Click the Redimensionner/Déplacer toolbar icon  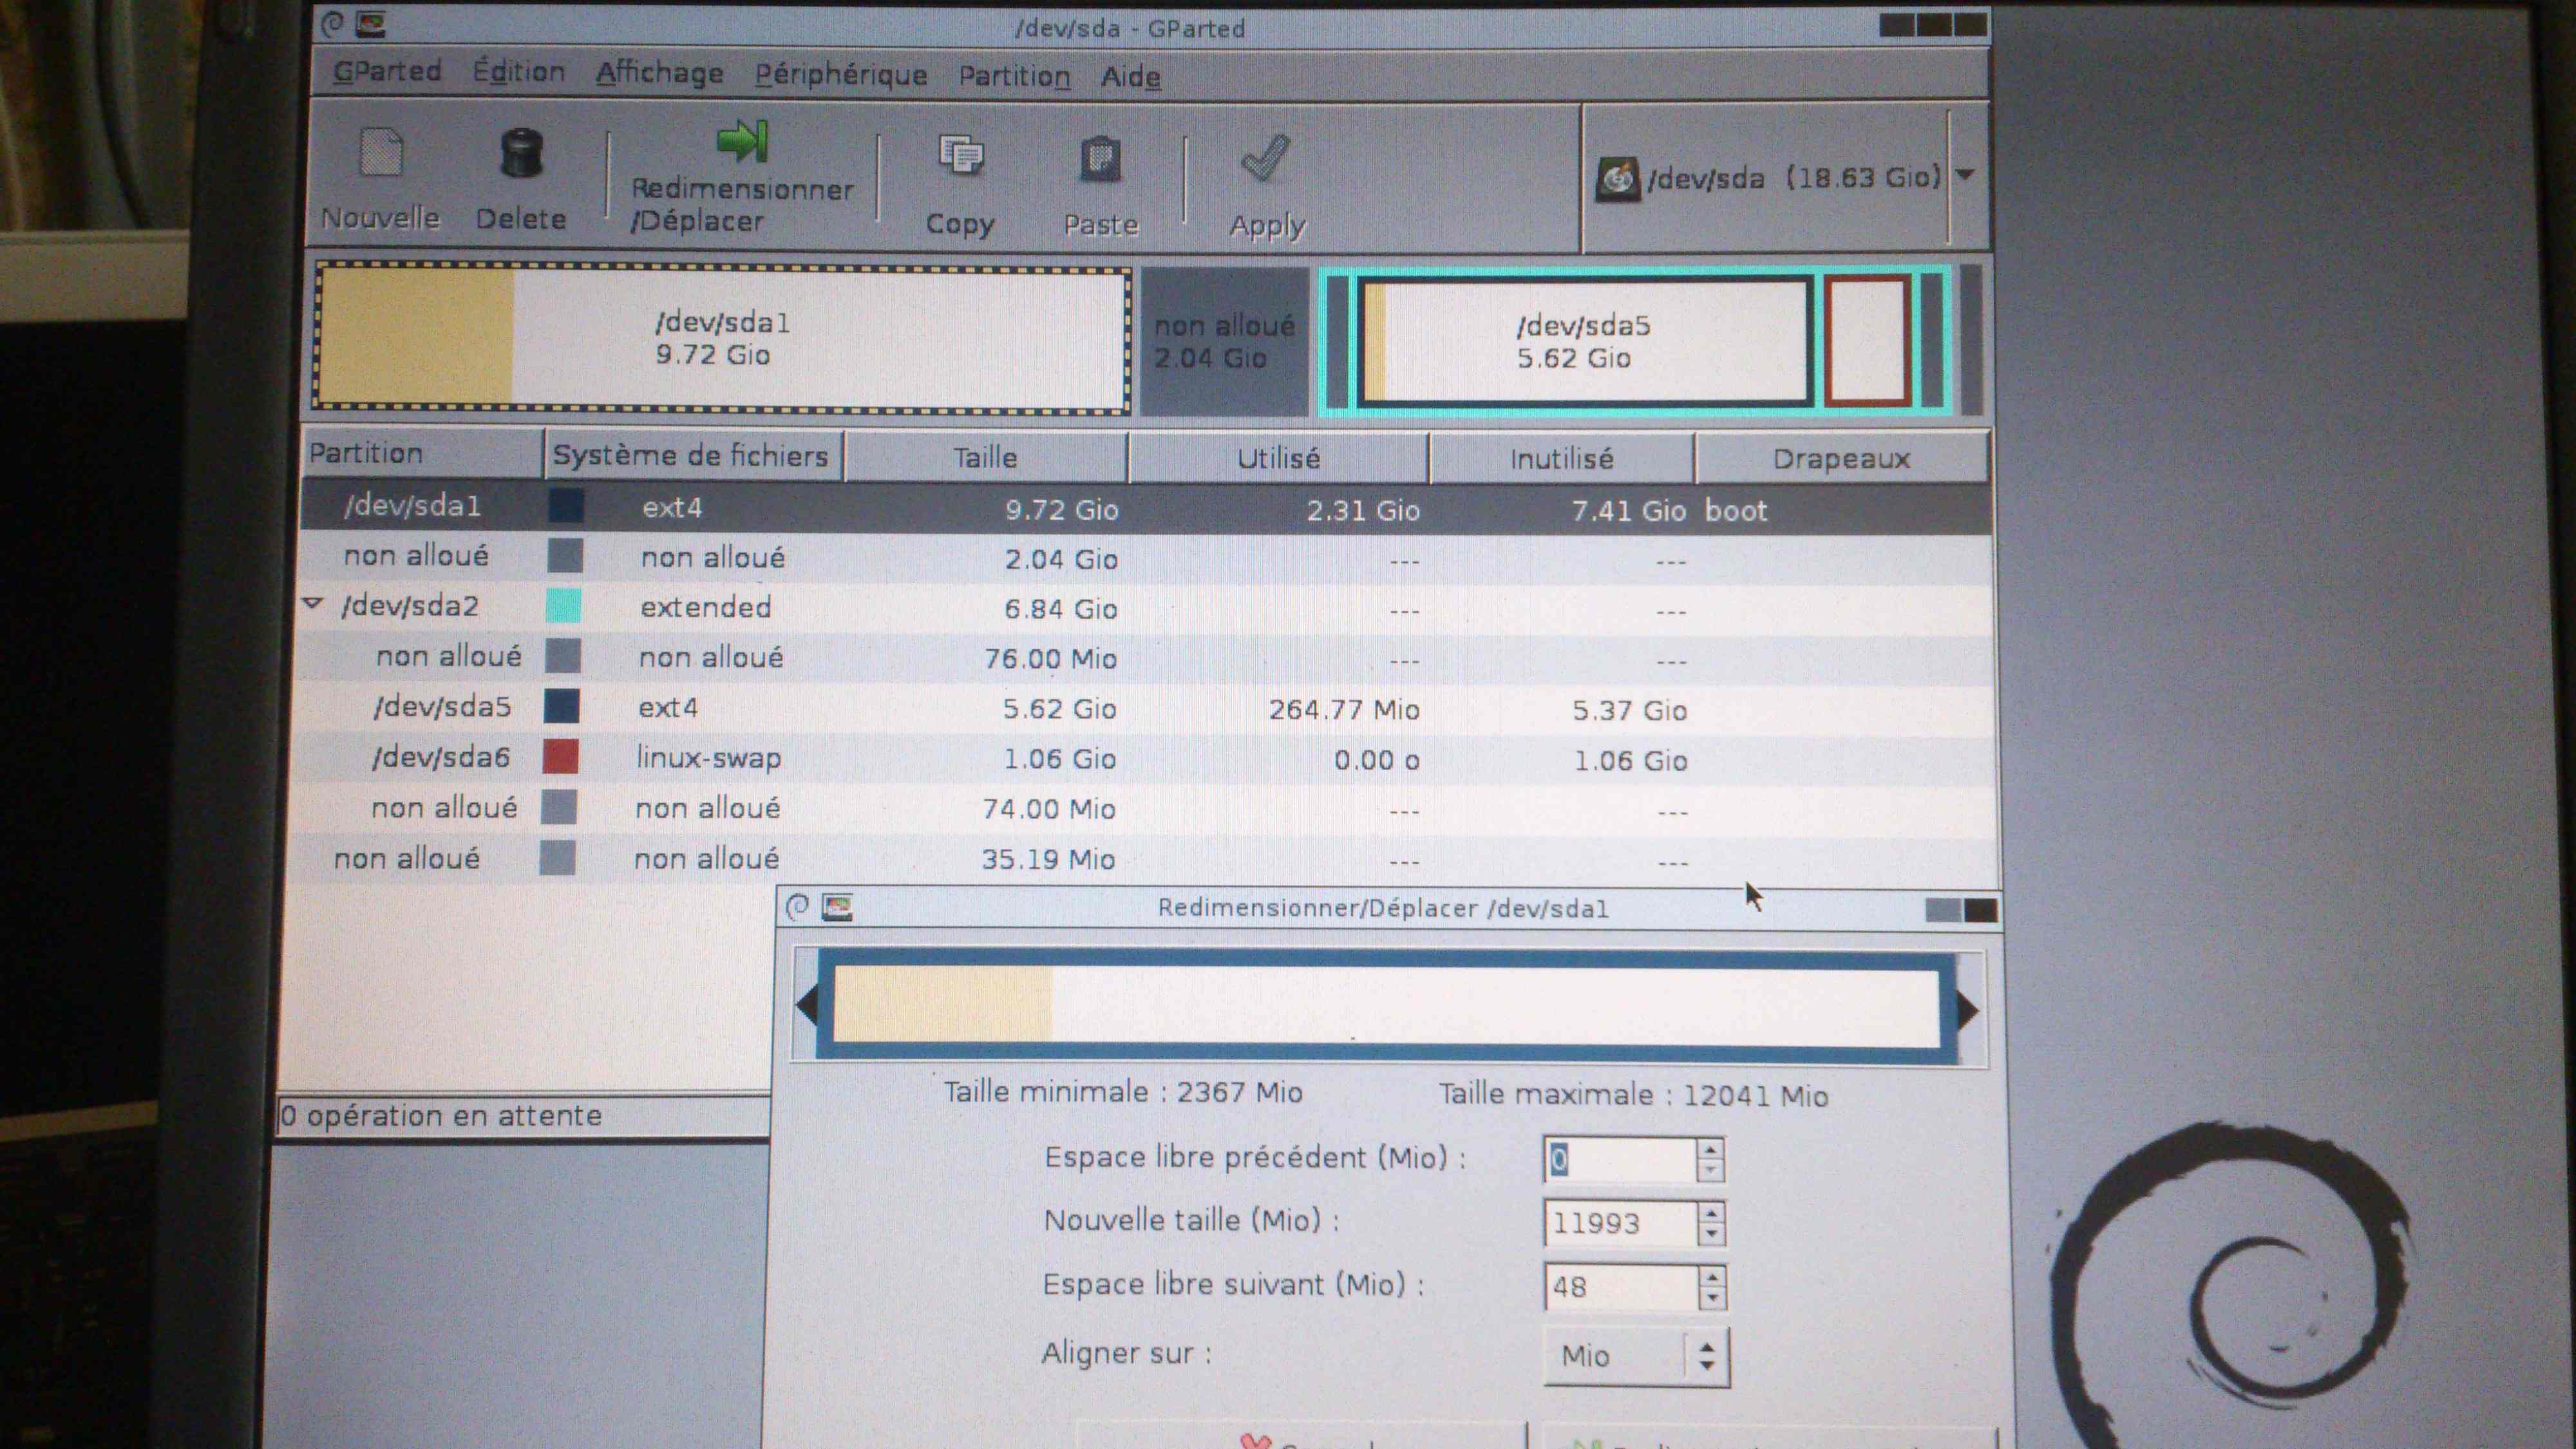[742, 141]
